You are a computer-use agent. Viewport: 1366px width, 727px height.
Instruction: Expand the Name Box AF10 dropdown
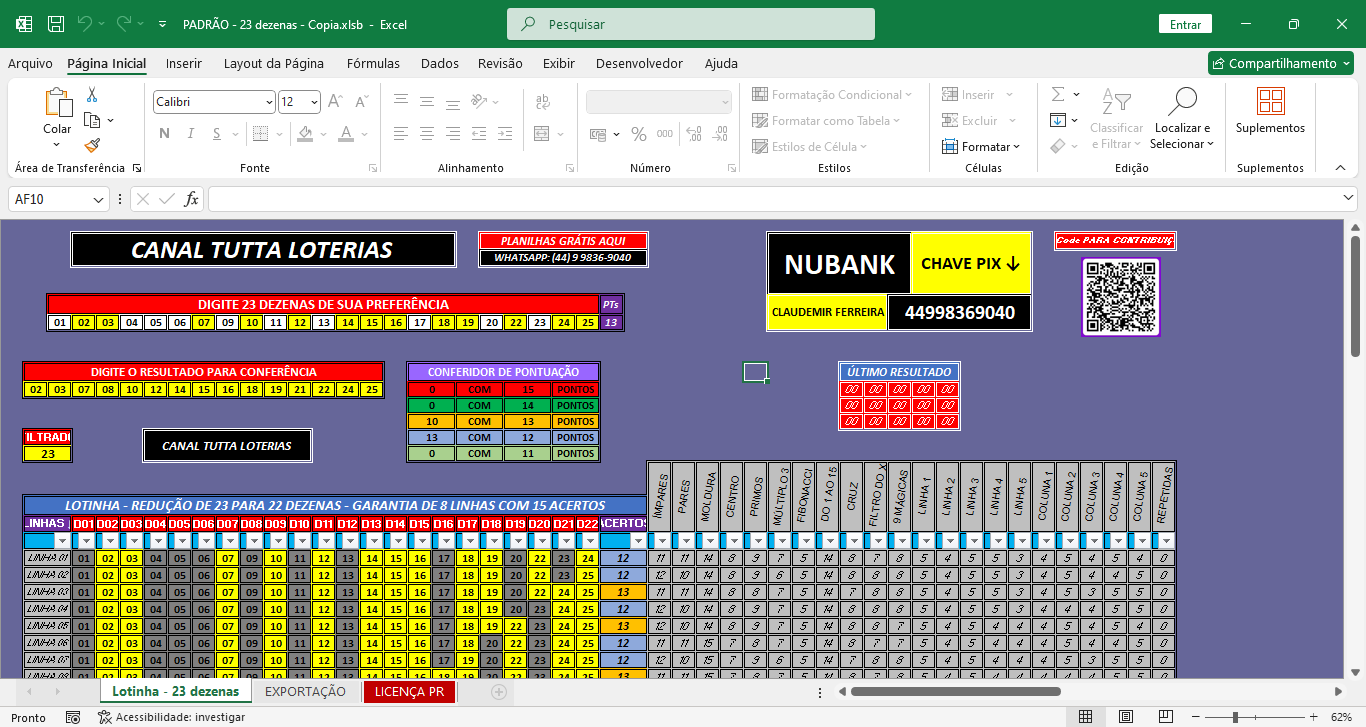click(x=99, y=199)
